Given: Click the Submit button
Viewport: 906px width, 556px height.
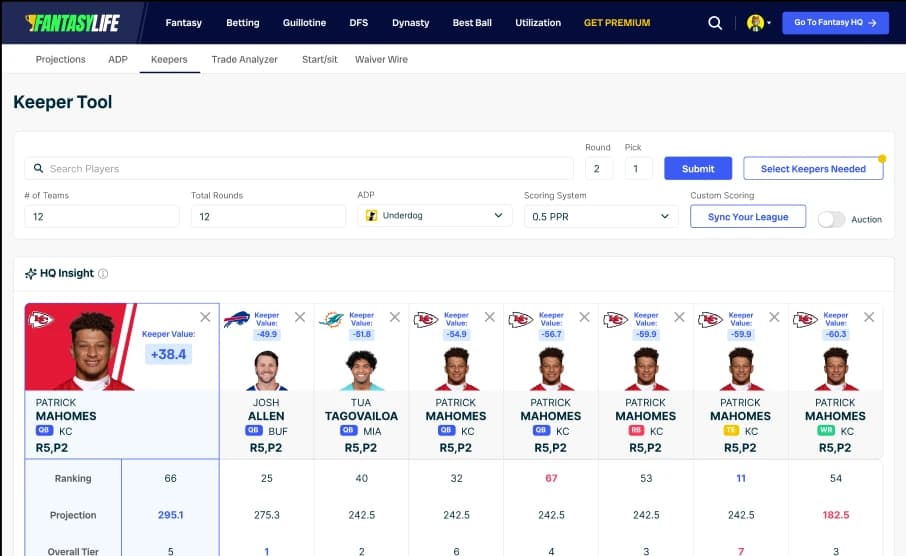Looking at the screenshot, I should [x=698, y=168].
